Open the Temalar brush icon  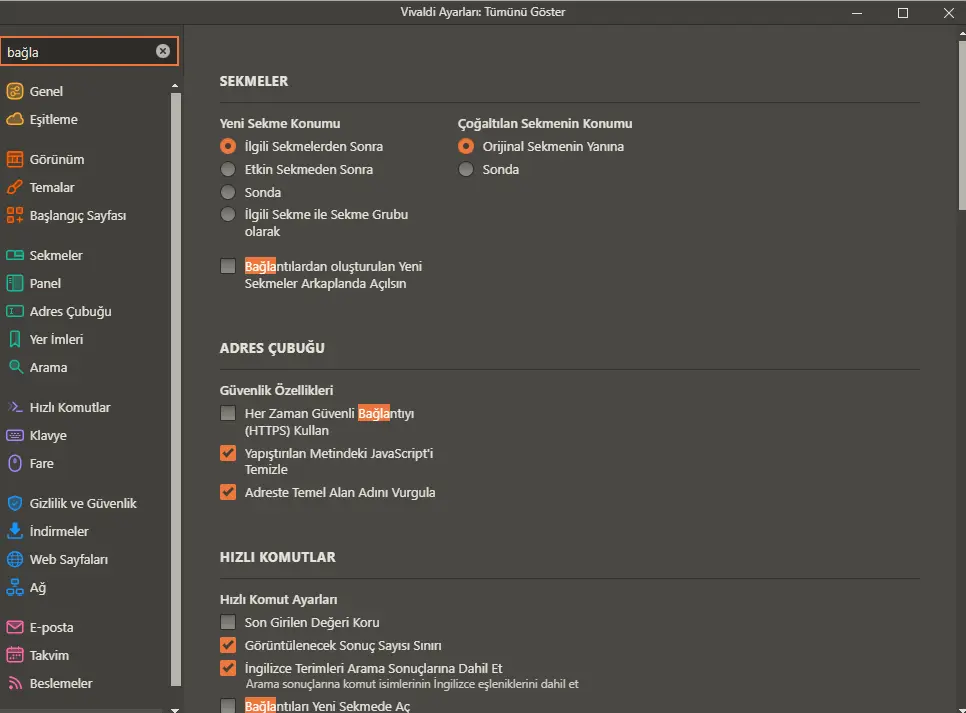point(15,187)
